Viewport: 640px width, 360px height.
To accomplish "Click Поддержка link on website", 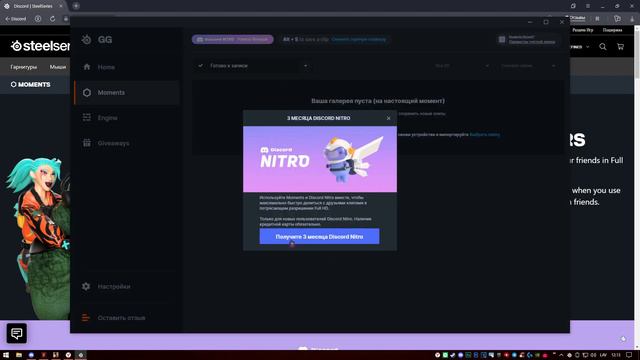I will click(x=612, y=30).
